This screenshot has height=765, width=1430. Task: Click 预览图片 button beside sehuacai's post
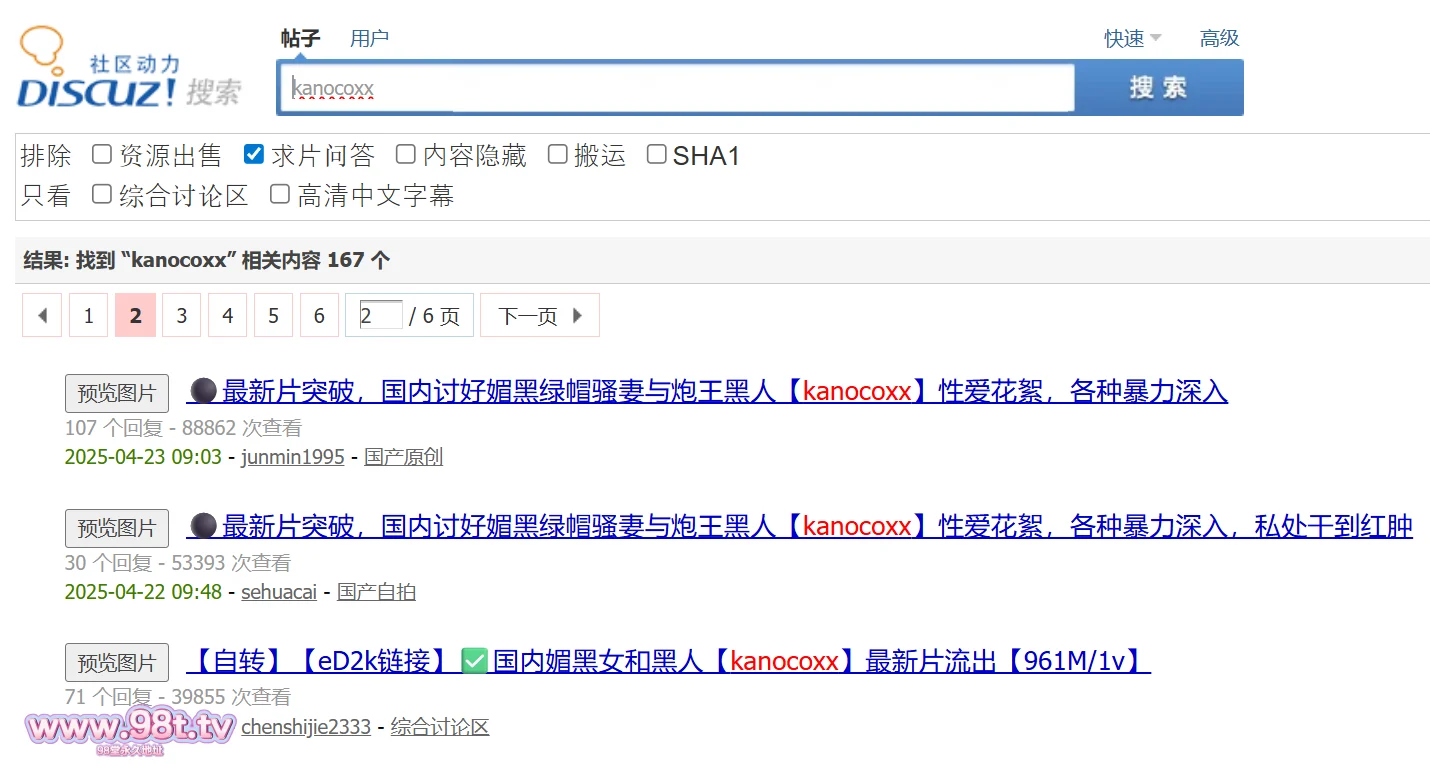(x=117, y=528)
